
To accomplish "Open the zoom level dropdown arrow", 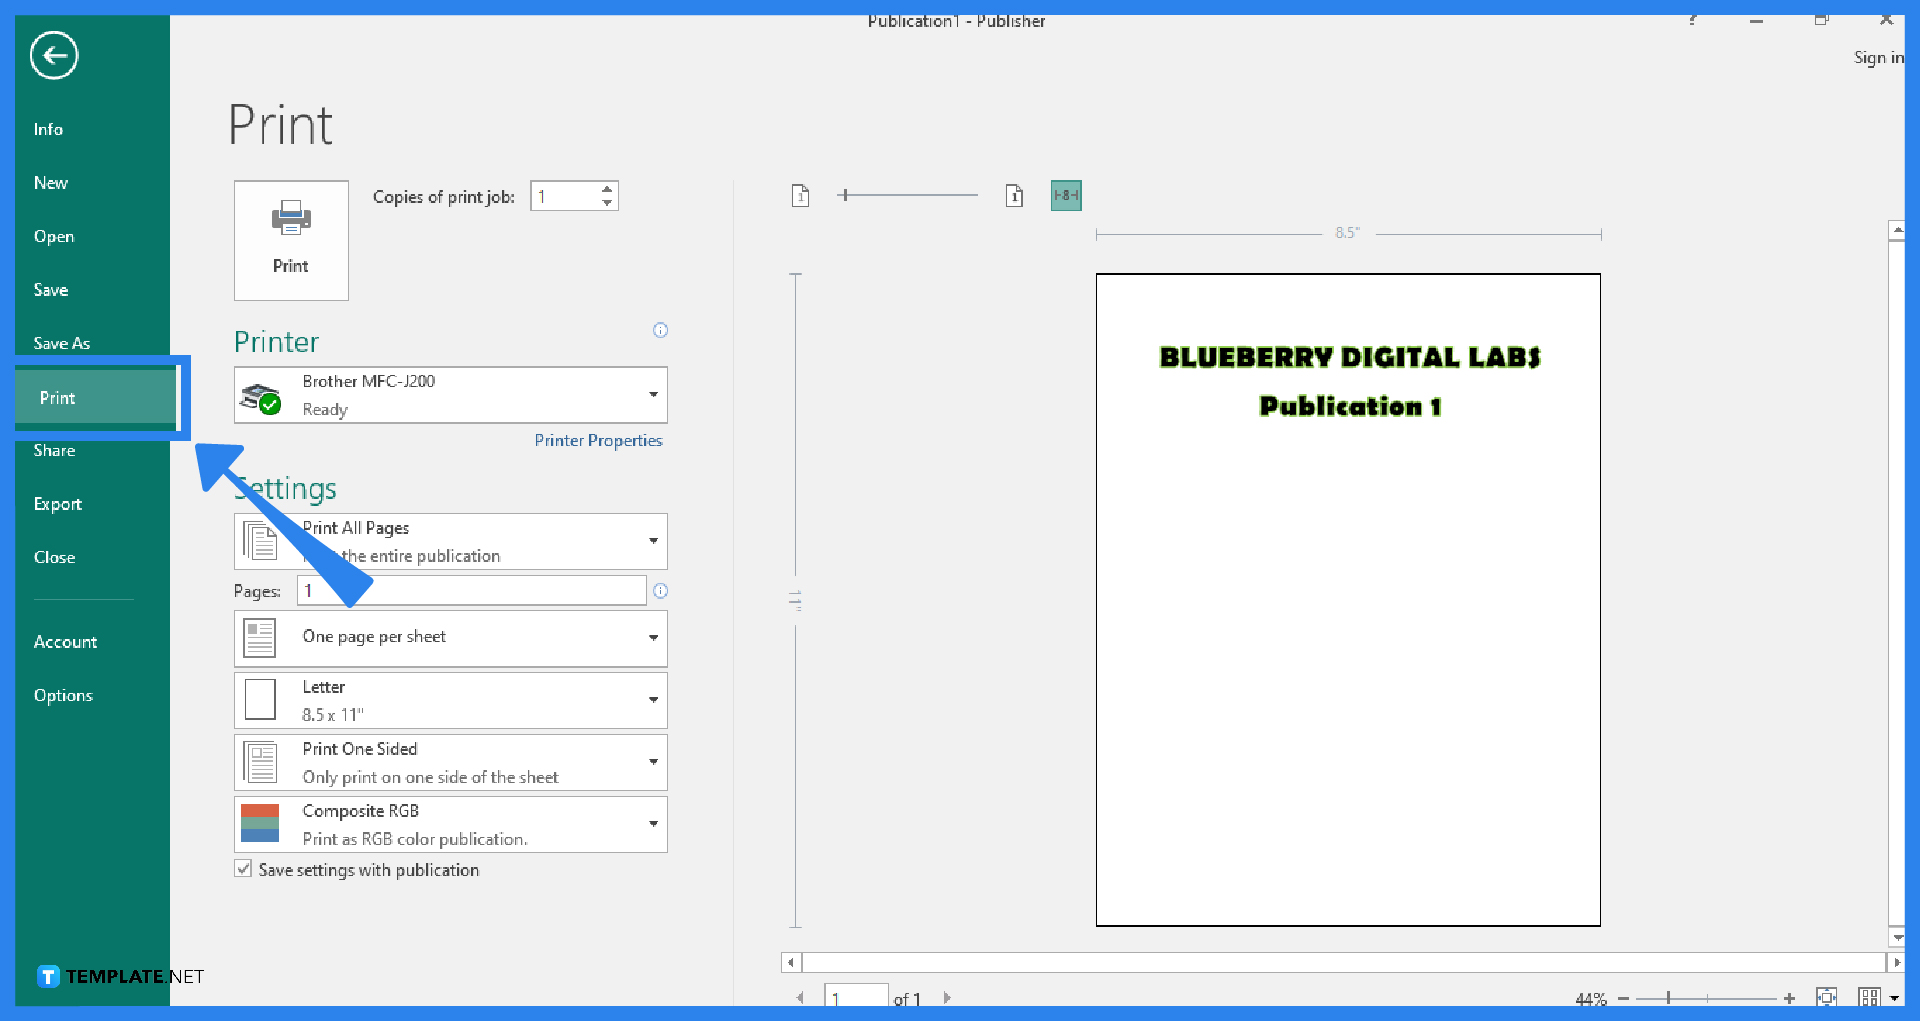I will click(1894, 997).
